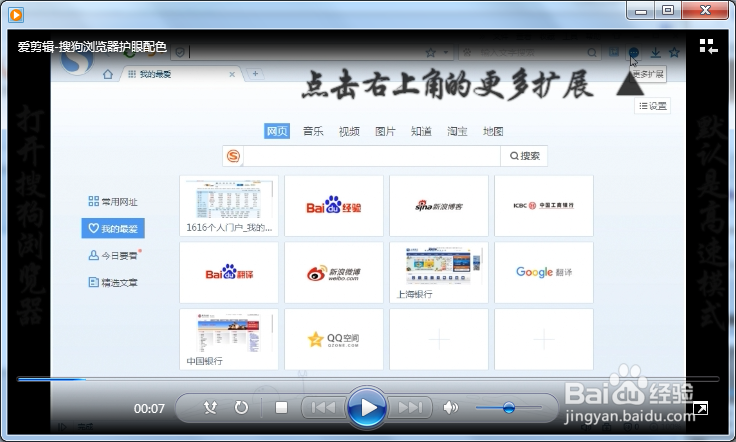Skip to the next track

409,408
